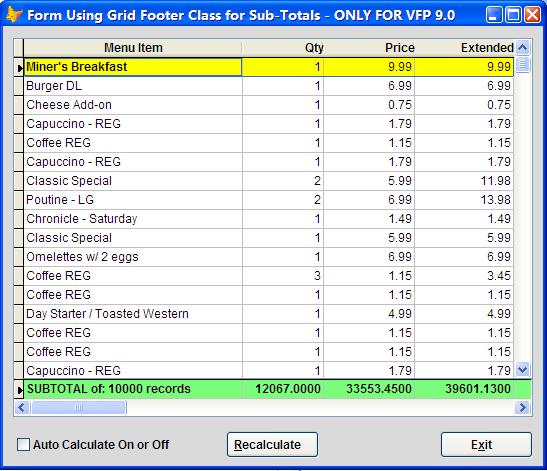Toggle Auto Calculate On or Off checkbox
This screenshot has height=471, width=547.
tap(23, 445)
